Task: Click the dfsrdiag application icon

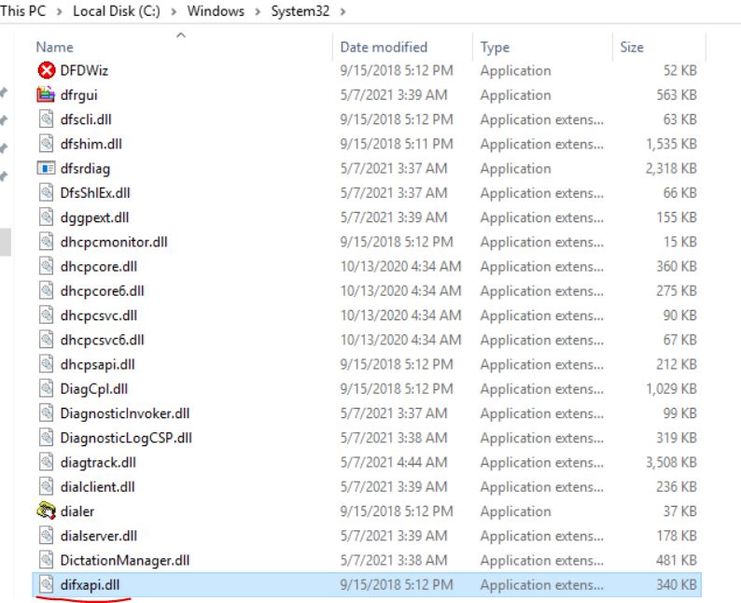Action: (46, 168)
